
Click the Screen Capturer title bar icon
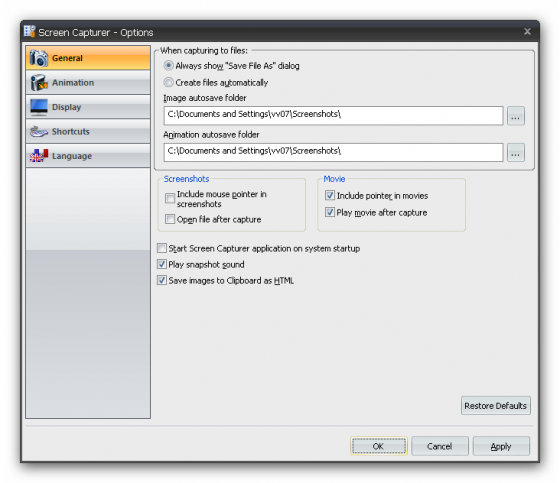tap(30, 31)
